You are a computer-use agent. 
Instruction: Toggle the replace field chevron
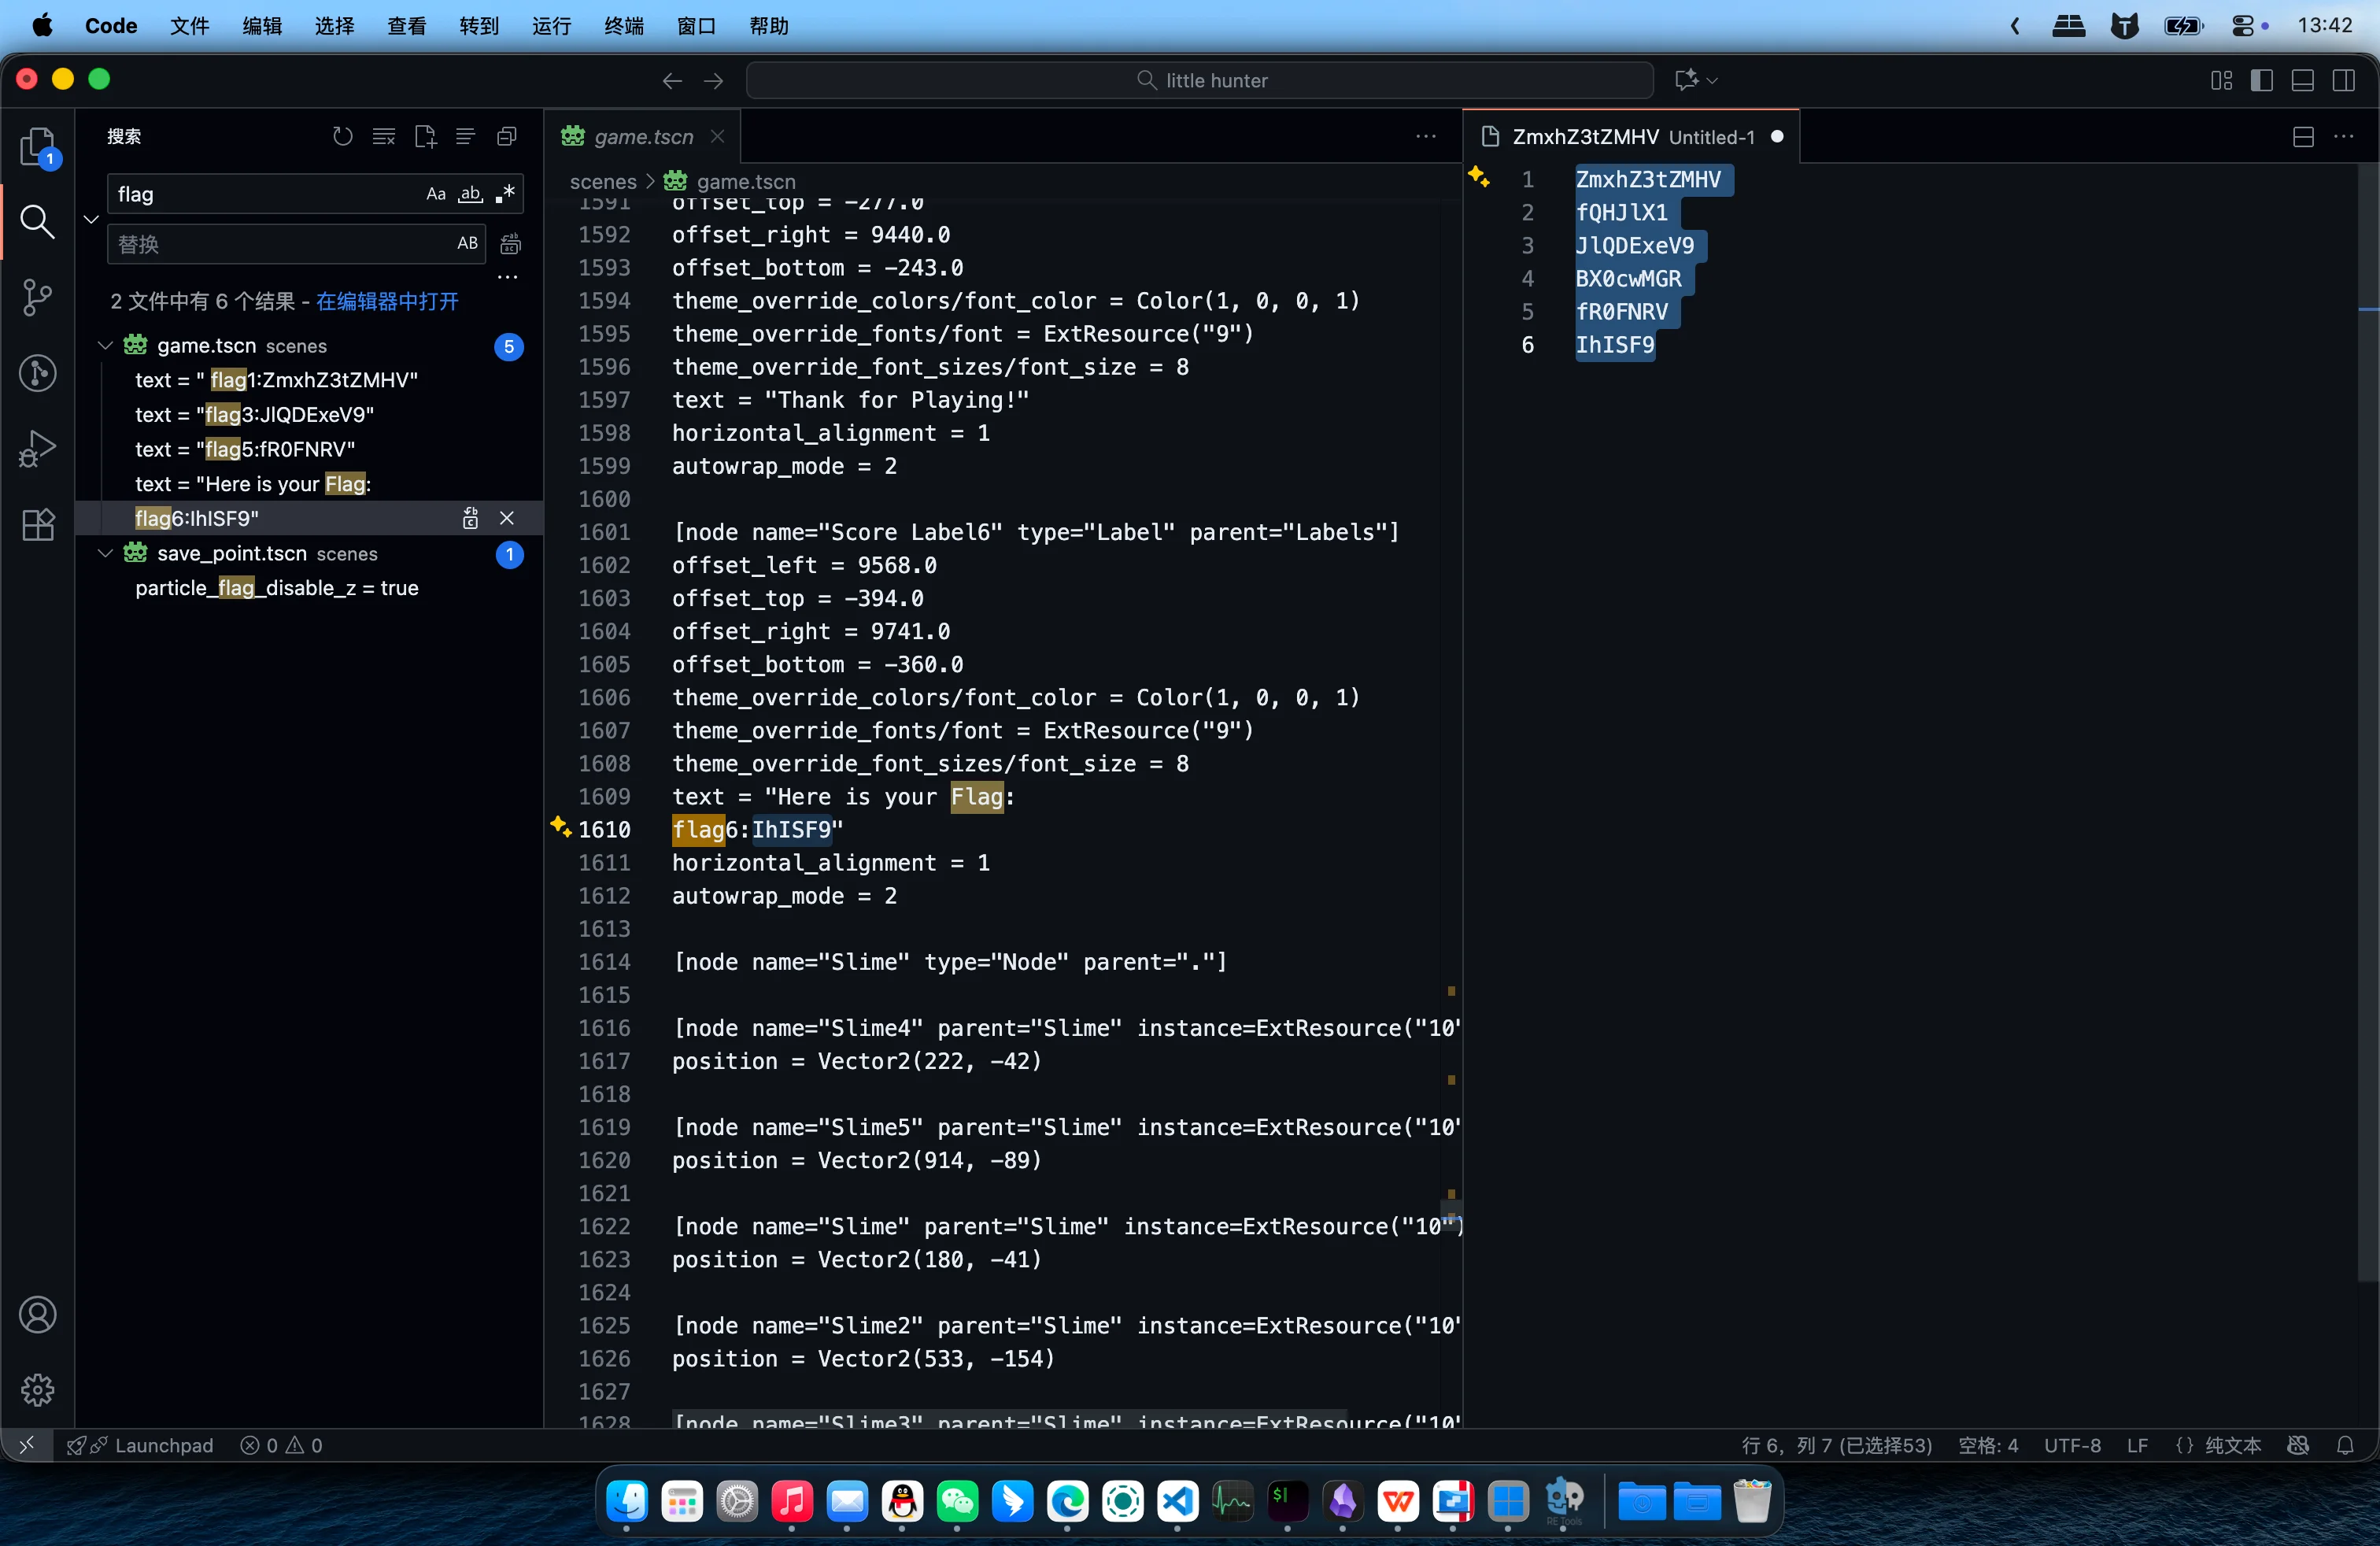[x=91, y=219]
